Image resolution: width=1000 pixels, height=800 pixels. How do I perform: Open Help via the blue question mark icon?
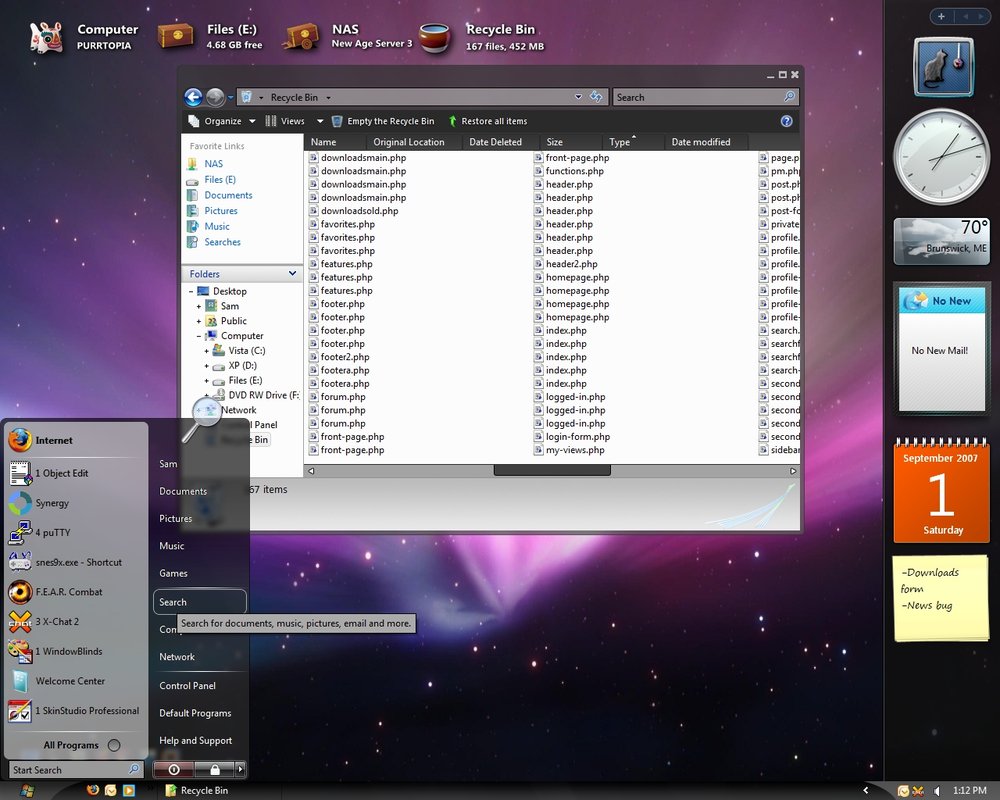tap(787, 121)
